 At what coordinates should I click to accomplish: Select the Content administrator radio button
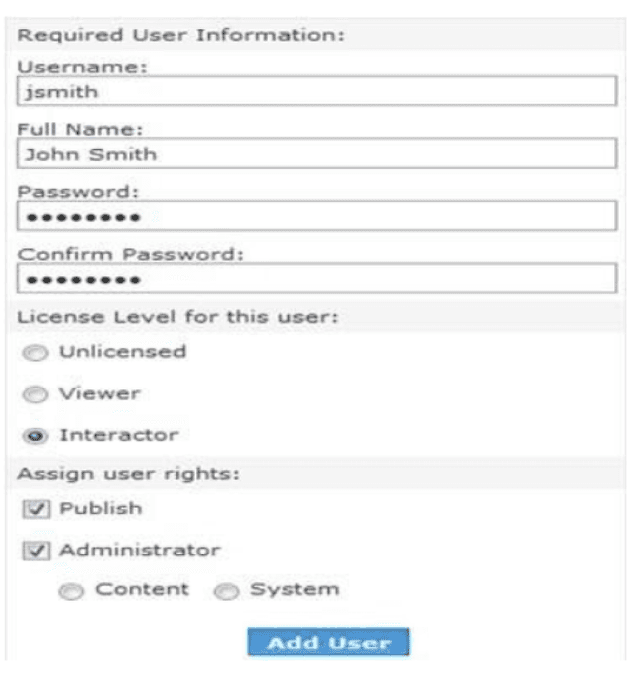tap(71, 591)
